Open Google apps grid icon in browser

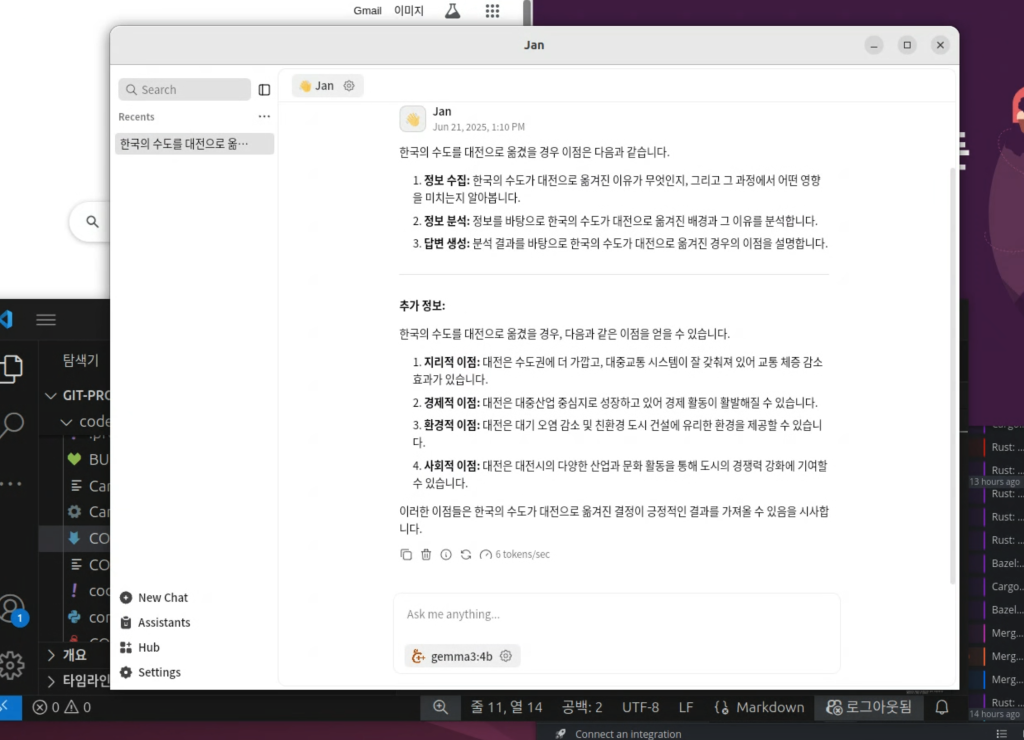492,10
